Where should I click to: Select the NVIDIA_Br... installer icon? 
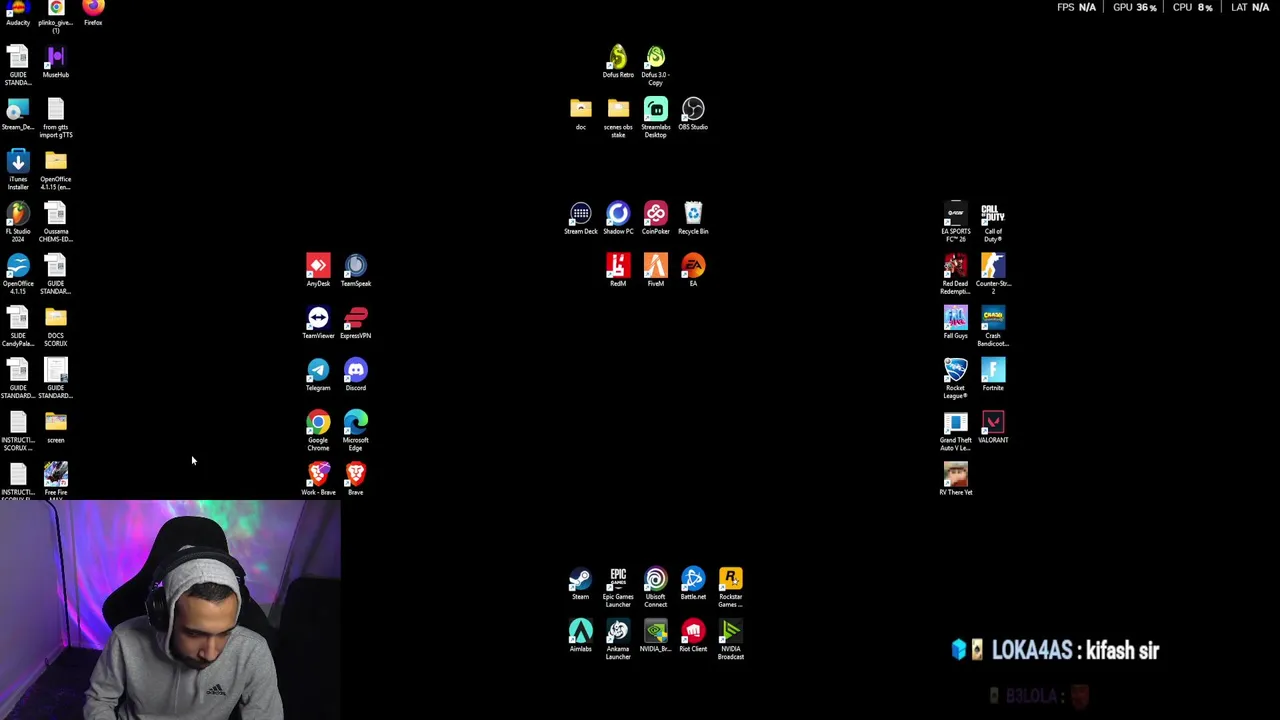pos(656,636)
